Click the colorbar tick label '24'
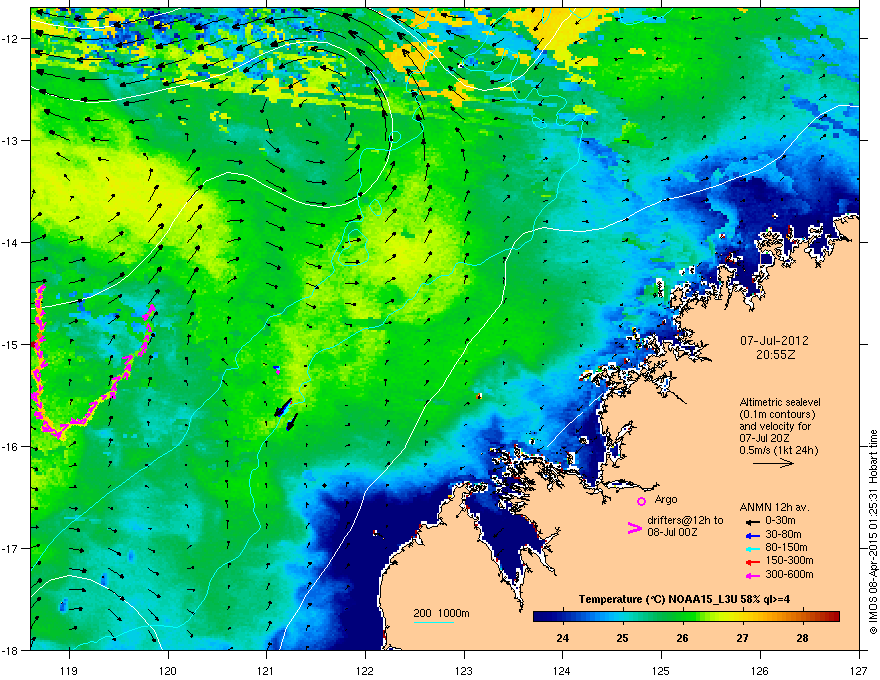Screen dimensions: 880x680 click(562, 638)
